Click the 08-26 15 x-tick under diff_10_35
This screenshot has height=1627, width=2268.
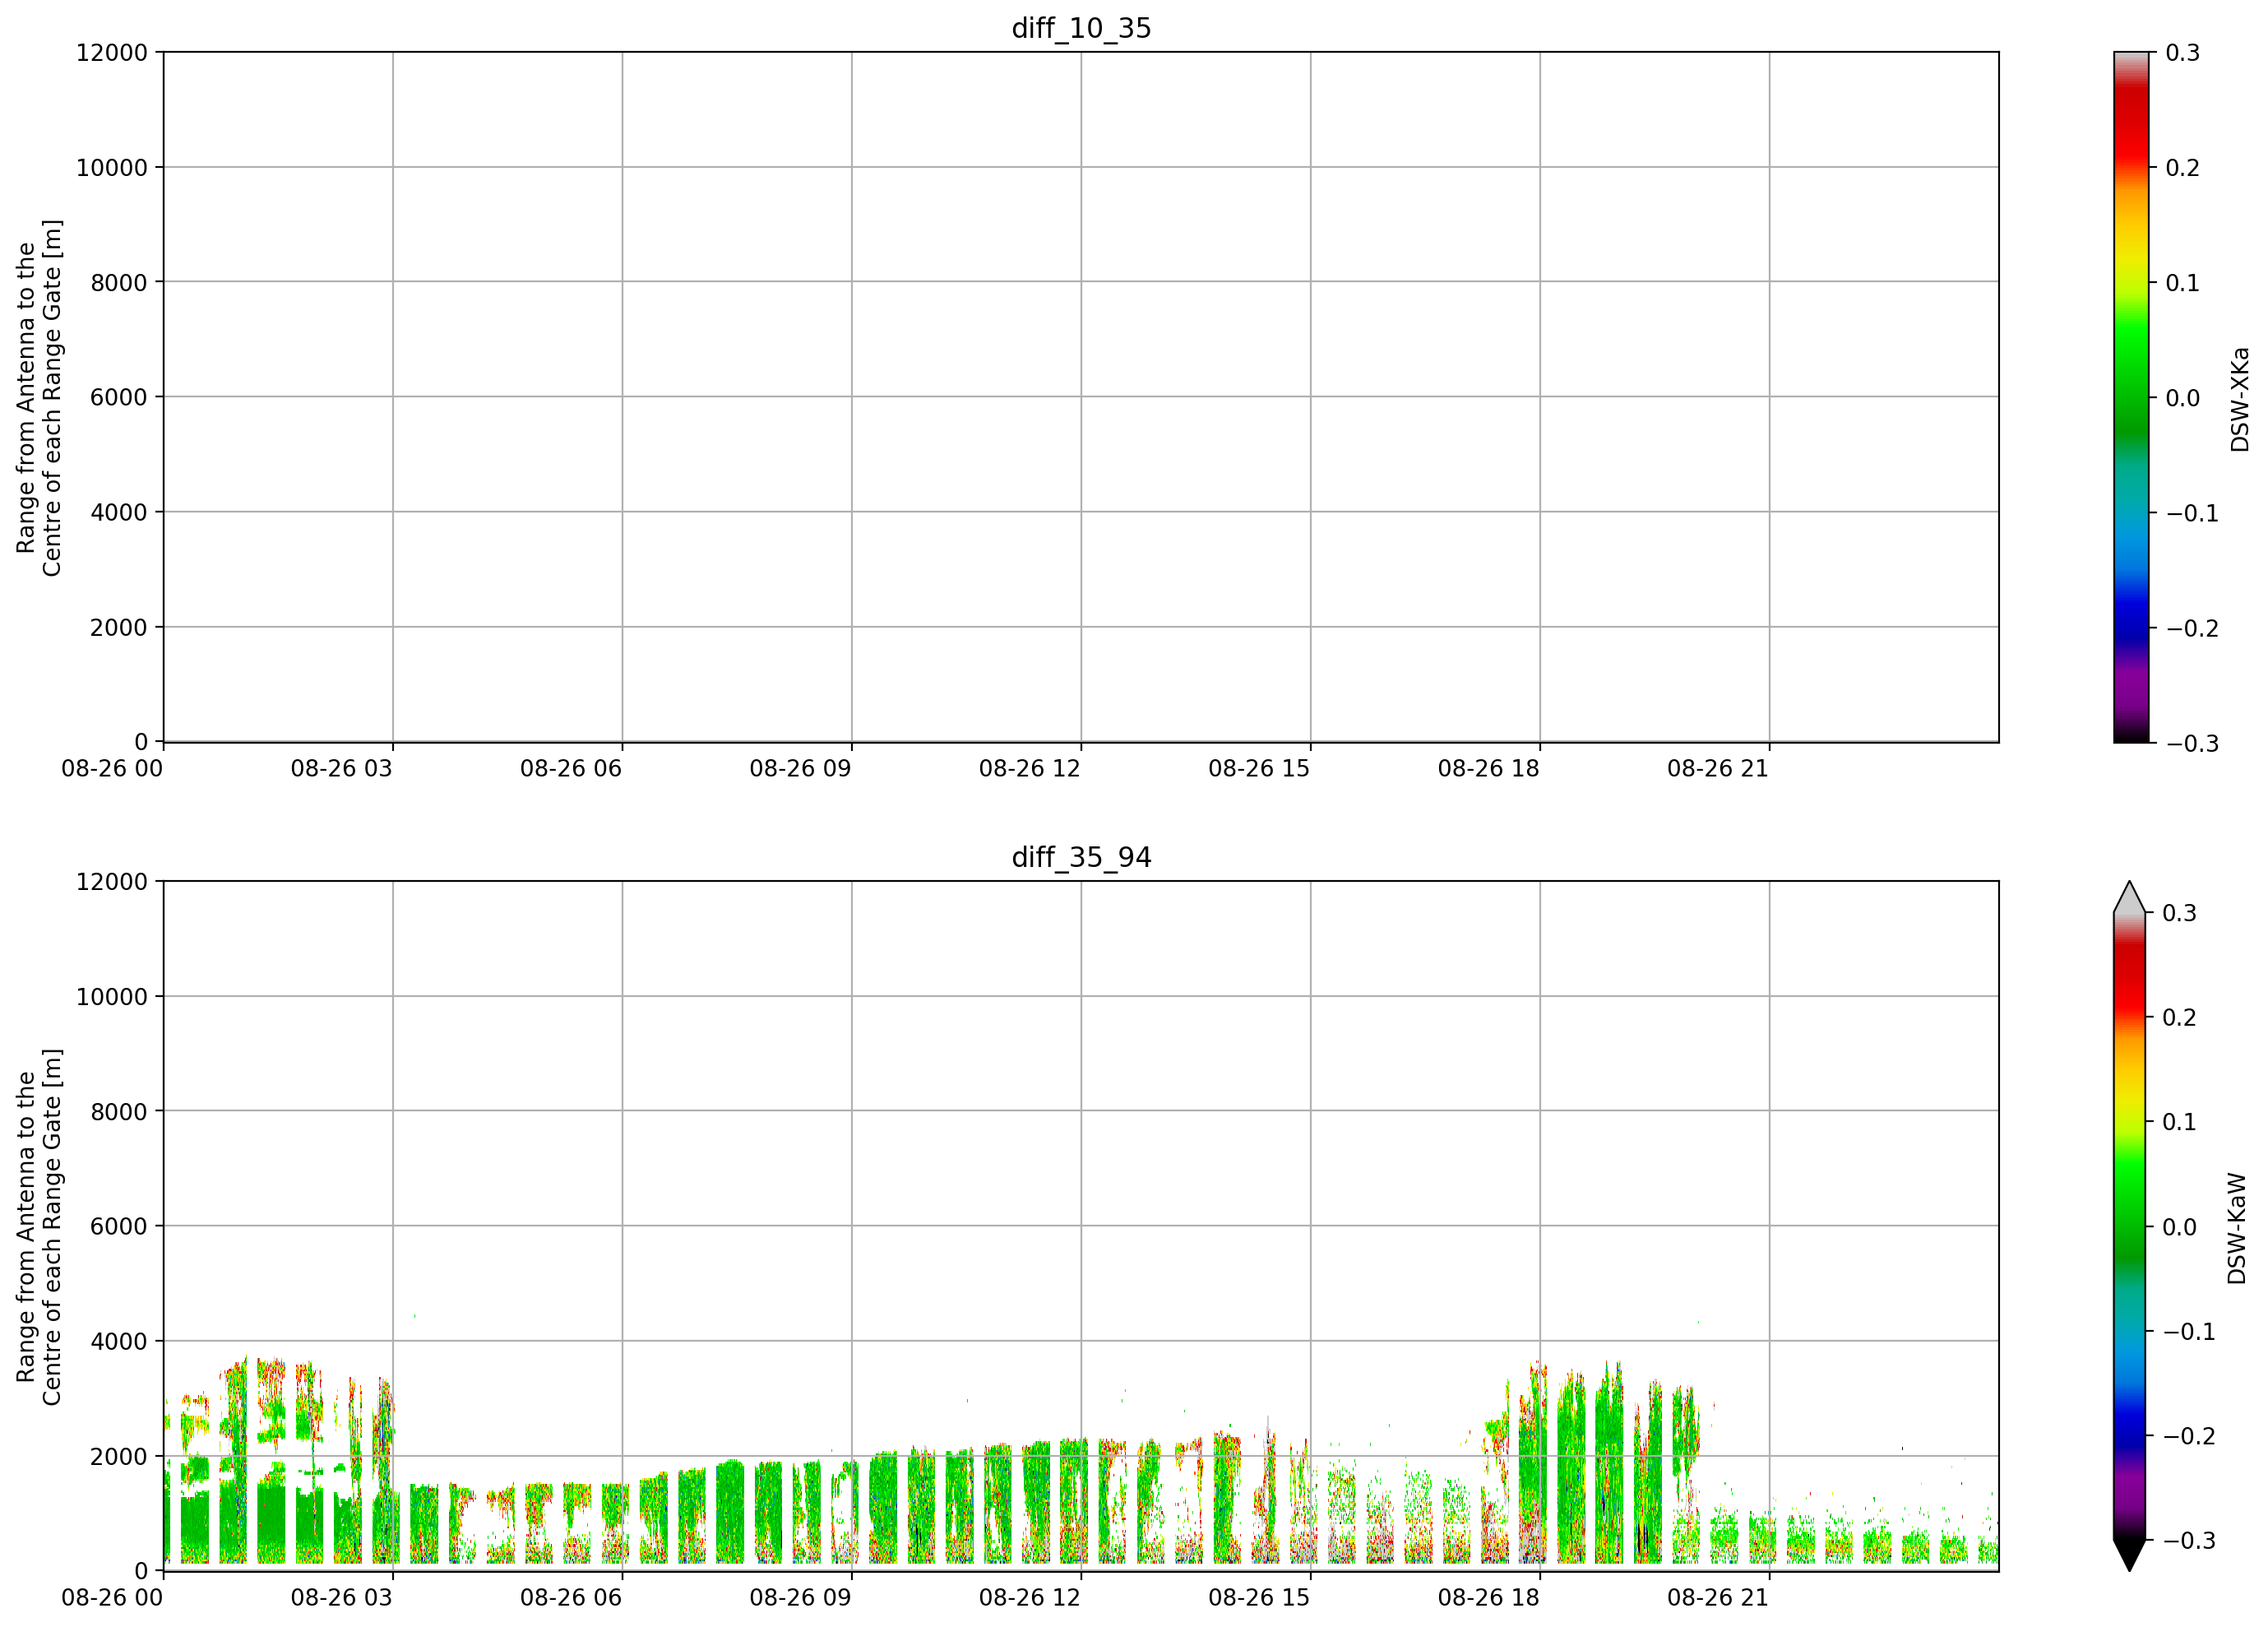[x=1259, y=768]
